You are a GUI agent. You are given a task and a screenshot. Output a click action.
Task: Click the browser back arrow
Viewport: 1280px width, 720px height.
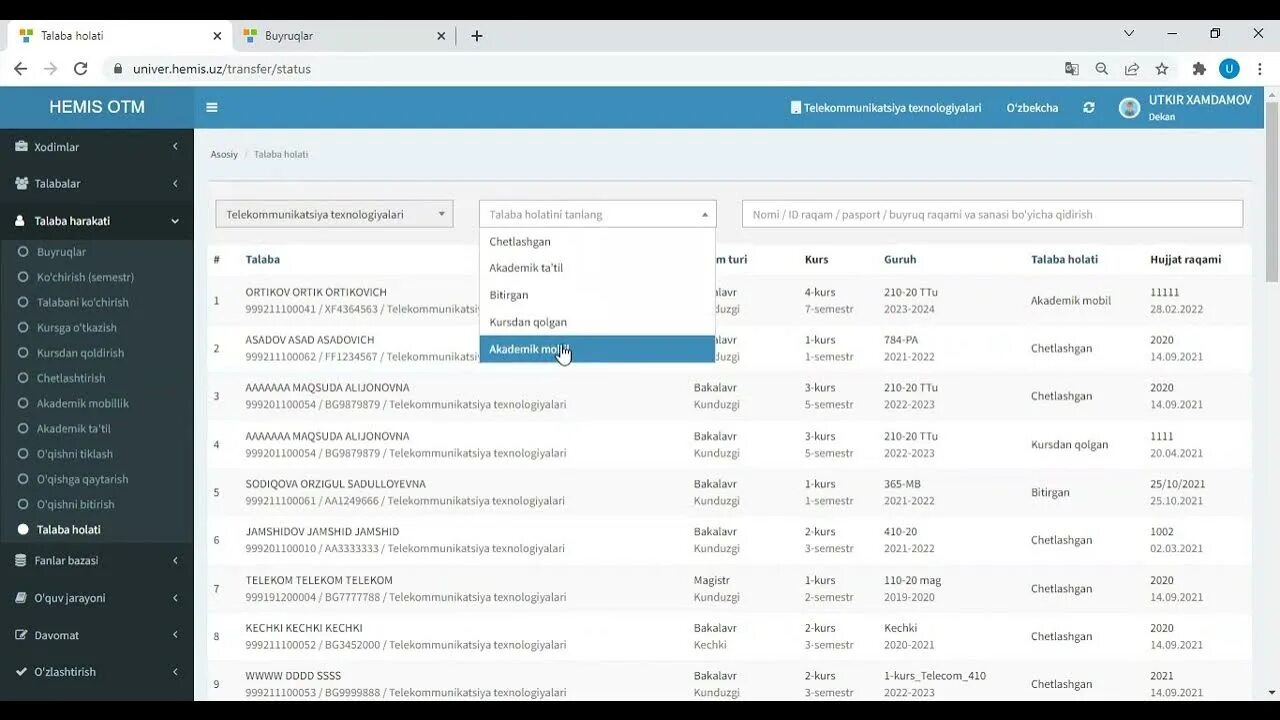pyautogui.click(x=20, y=69)
